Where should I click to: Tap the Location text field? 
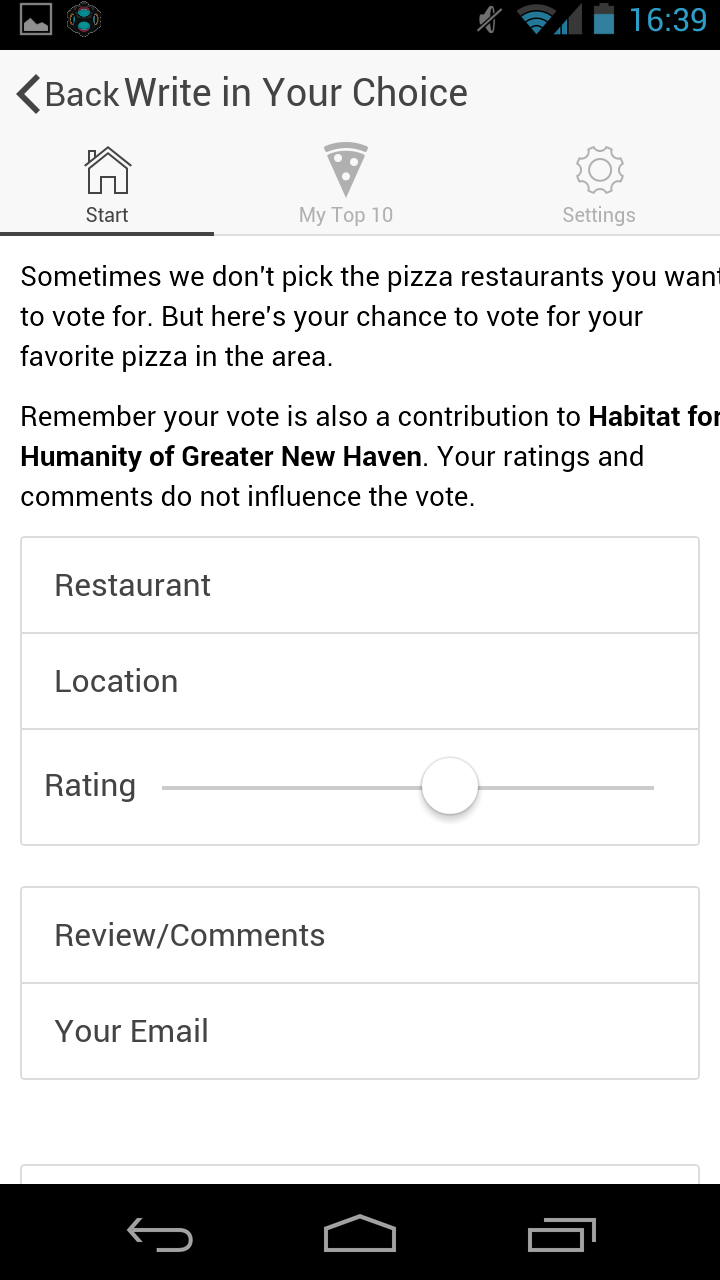point(360,681)
